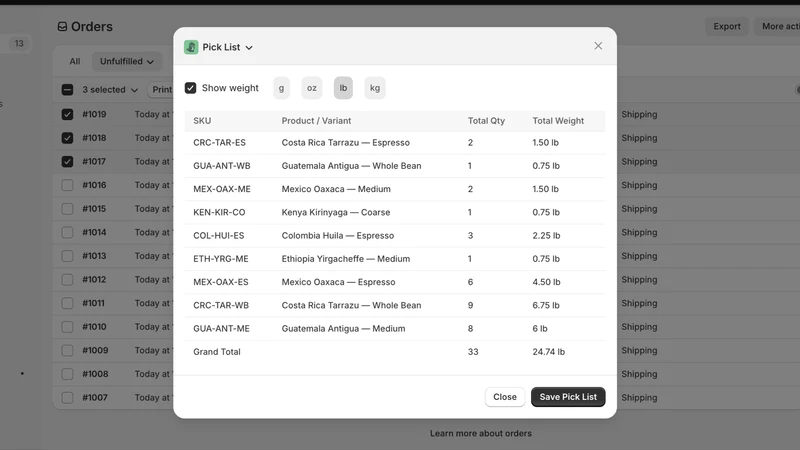Open the 3 selected dropdown

click(110, 90)
